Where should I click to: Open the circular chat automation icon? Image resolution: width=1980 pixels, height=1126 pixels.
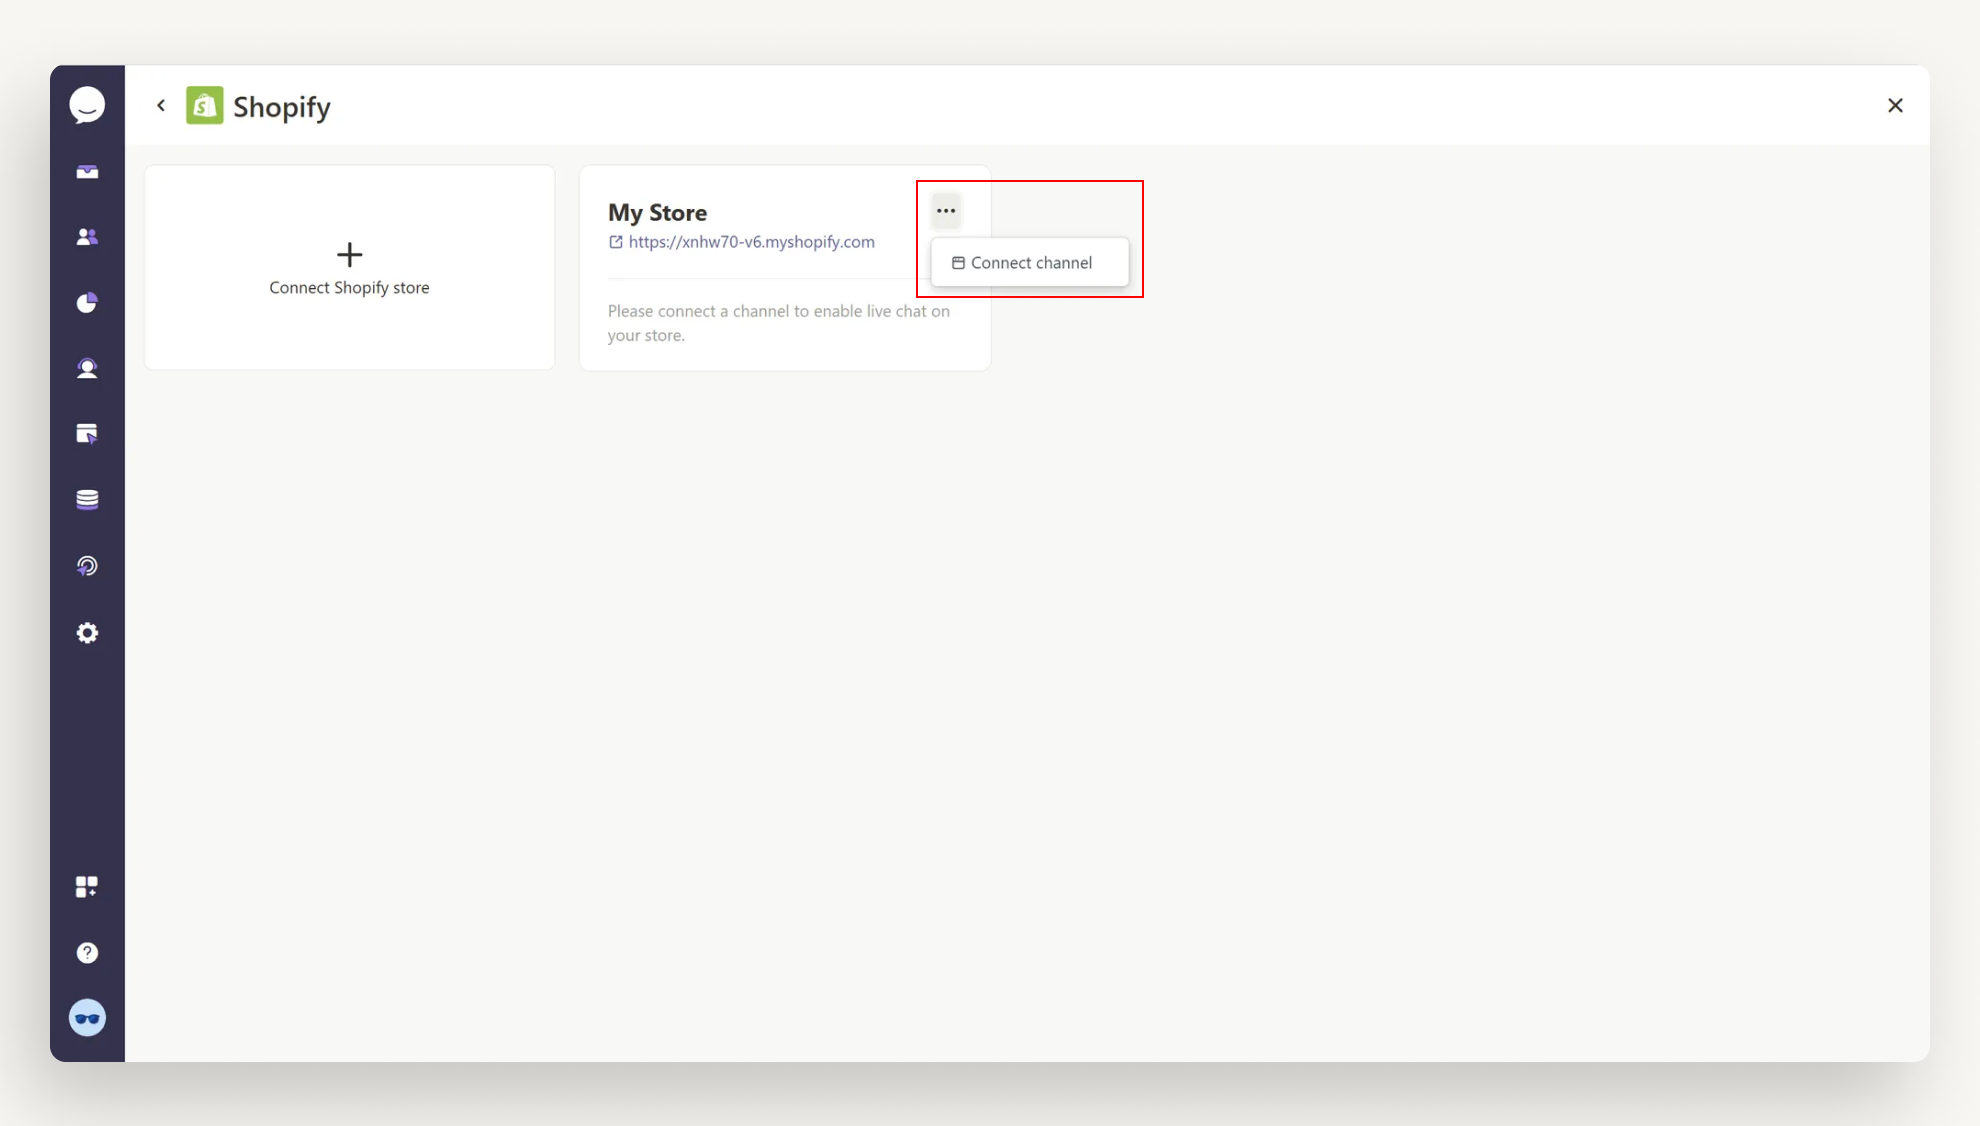[x=87, y=566]
